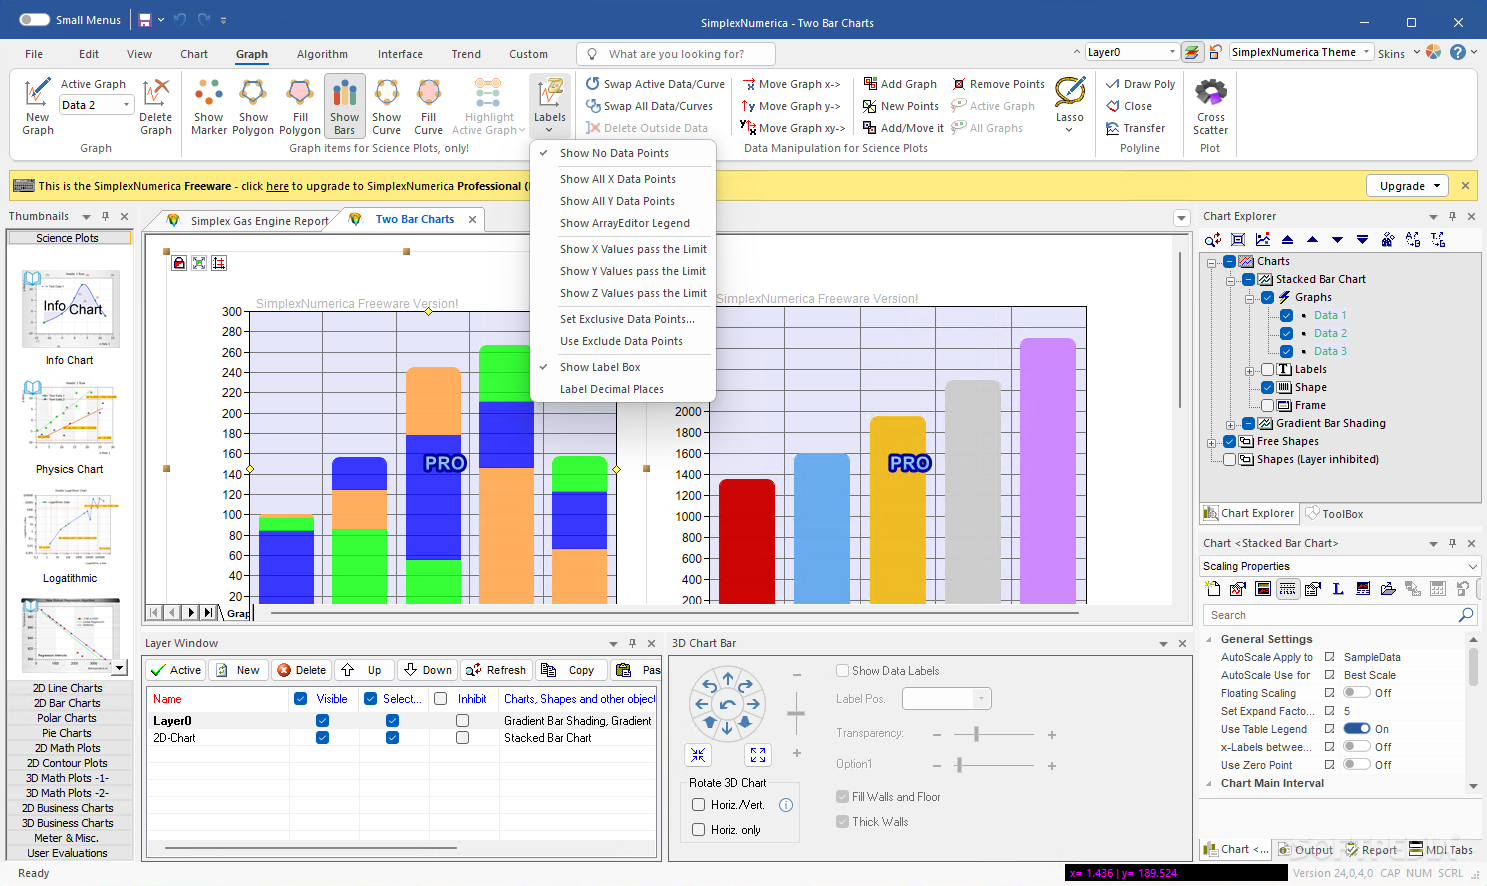This screenshot has height=886, width=1487.
Task: Click the lock icon above the chart
Action: [x=179, y=263]
